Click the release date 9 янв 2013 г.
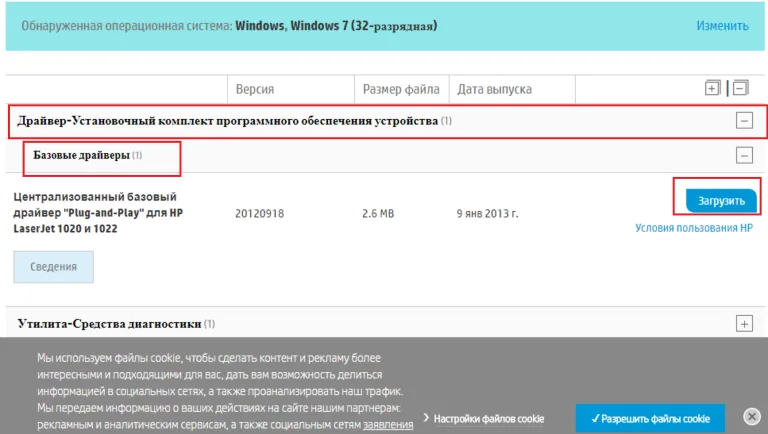This screenshot has height=434, width=768. (487, 214)
